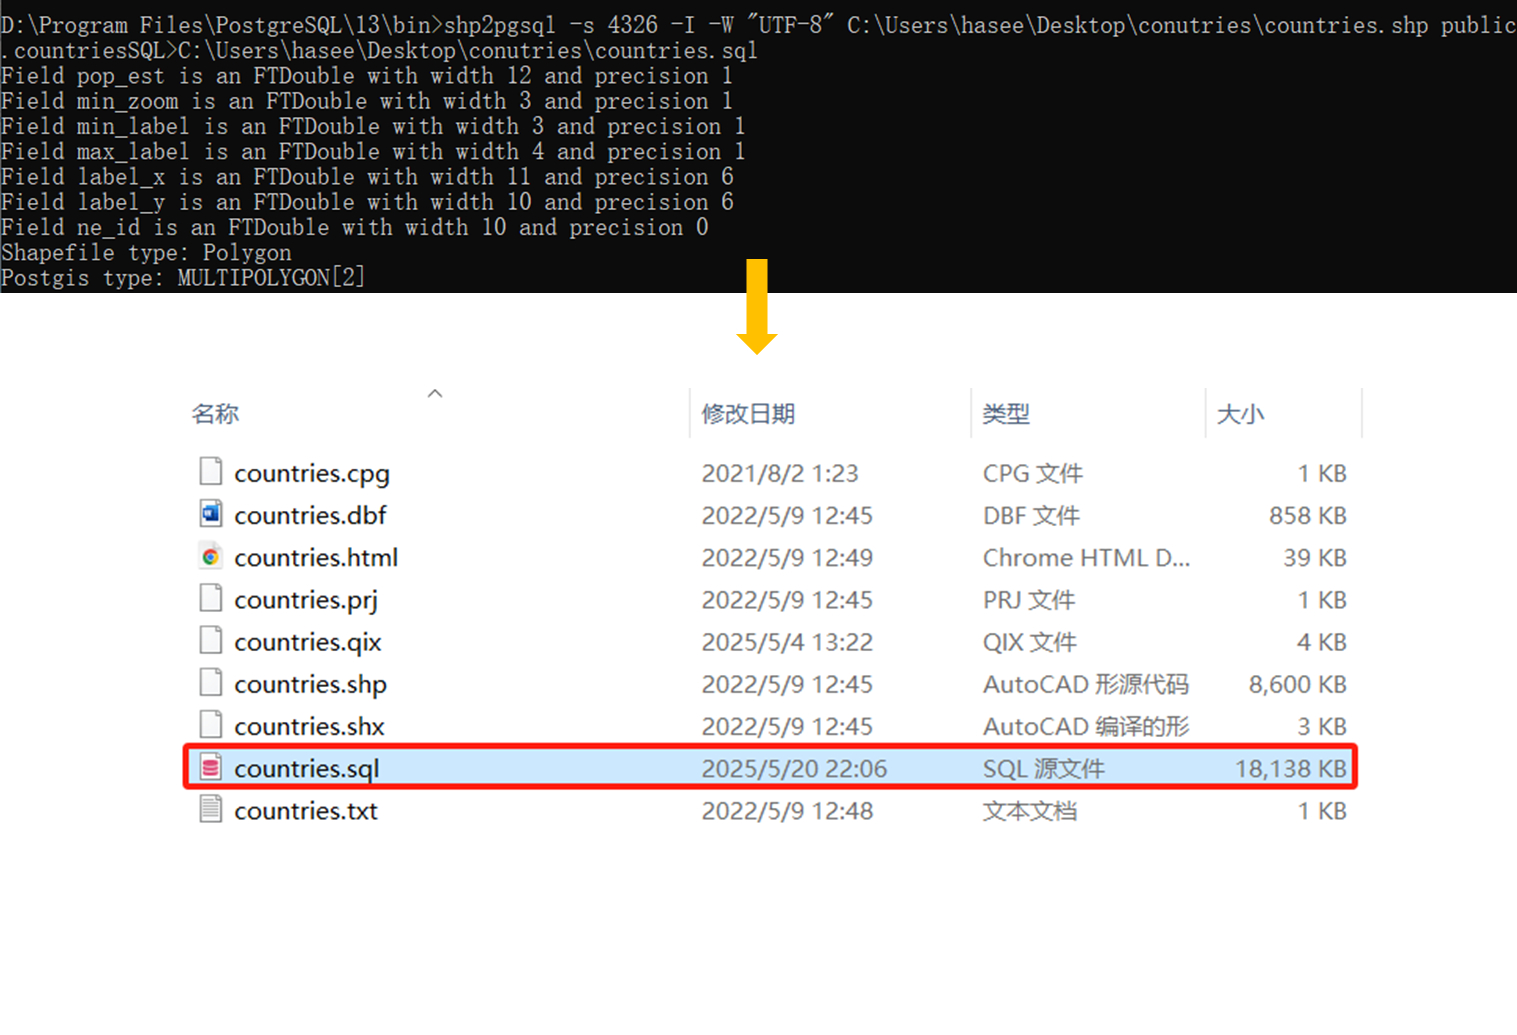Click the type PRJ 文件
This screenshot has height=1035, width=1517.
(x=1029, y=600)
